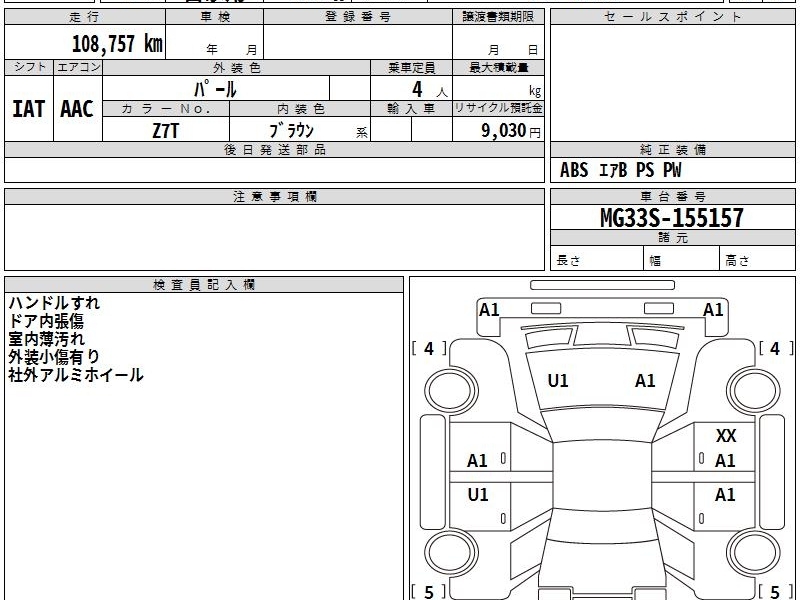Click the A1 mark on the hood
Image resolution: width=800 pixels, height=600 pixels.
645,381
